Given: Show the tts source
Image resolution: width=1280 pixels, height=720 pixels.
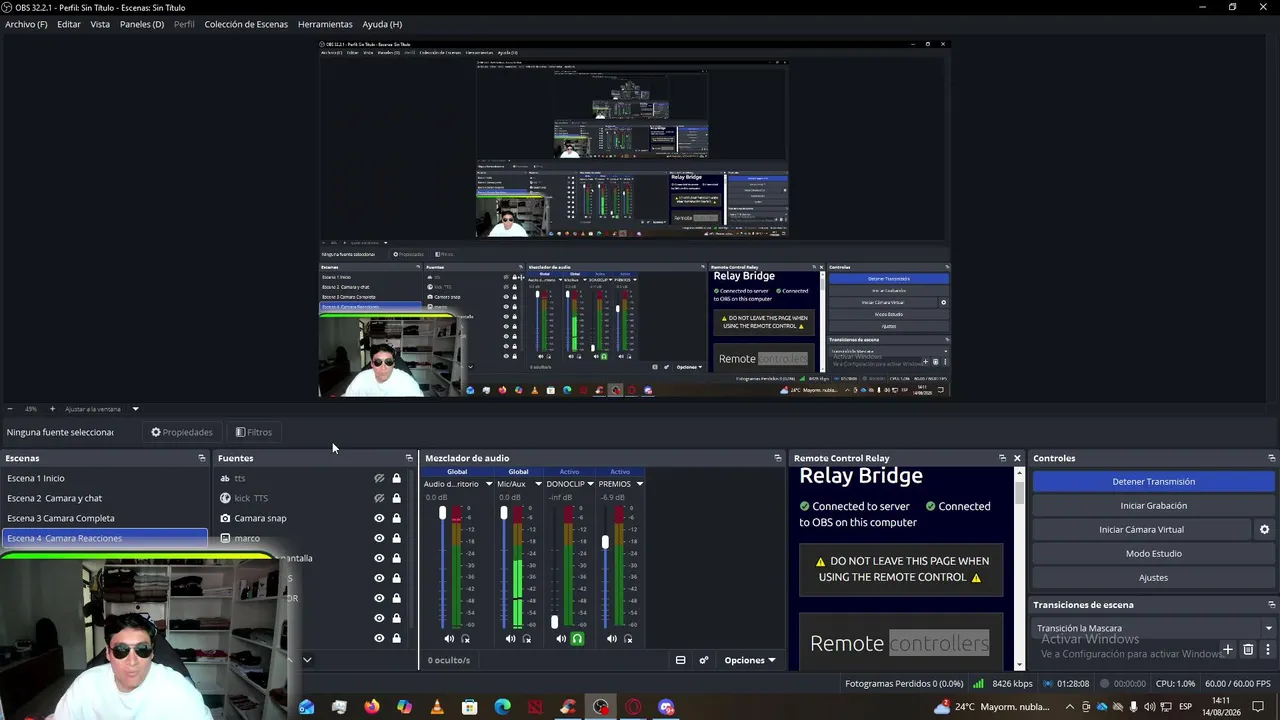Looking at the screenshot, I should 379,478.
